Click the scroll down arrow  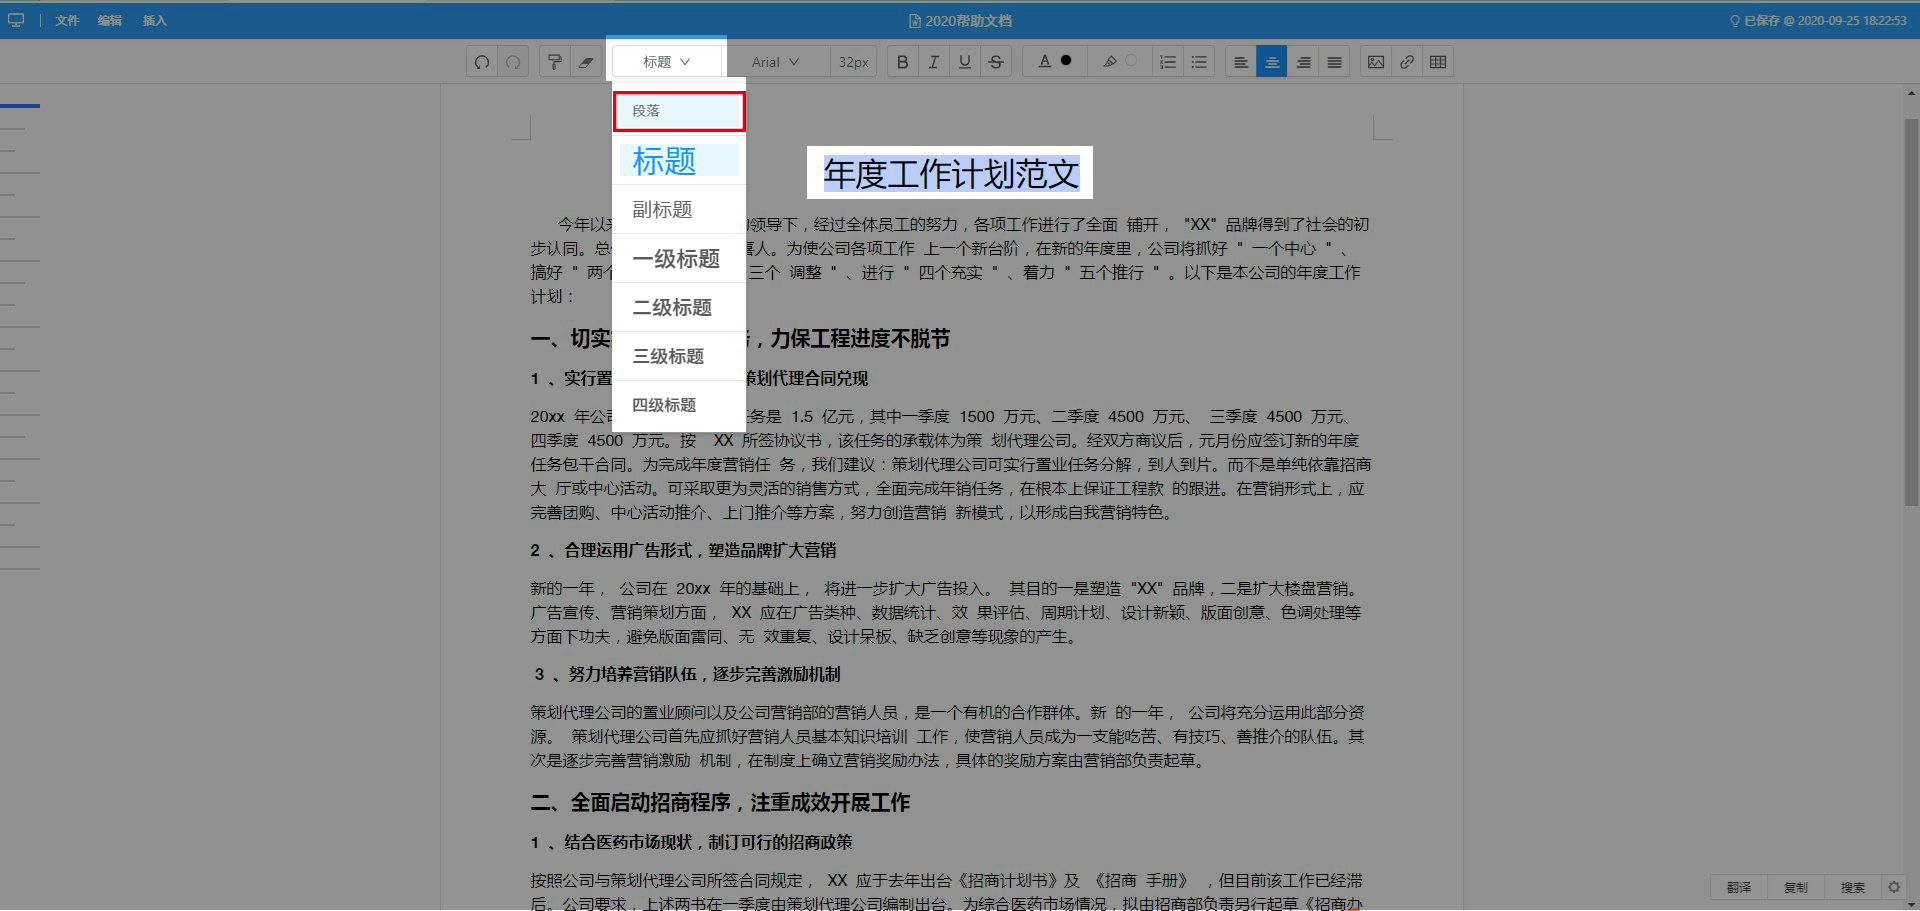tap(1911, 904)
